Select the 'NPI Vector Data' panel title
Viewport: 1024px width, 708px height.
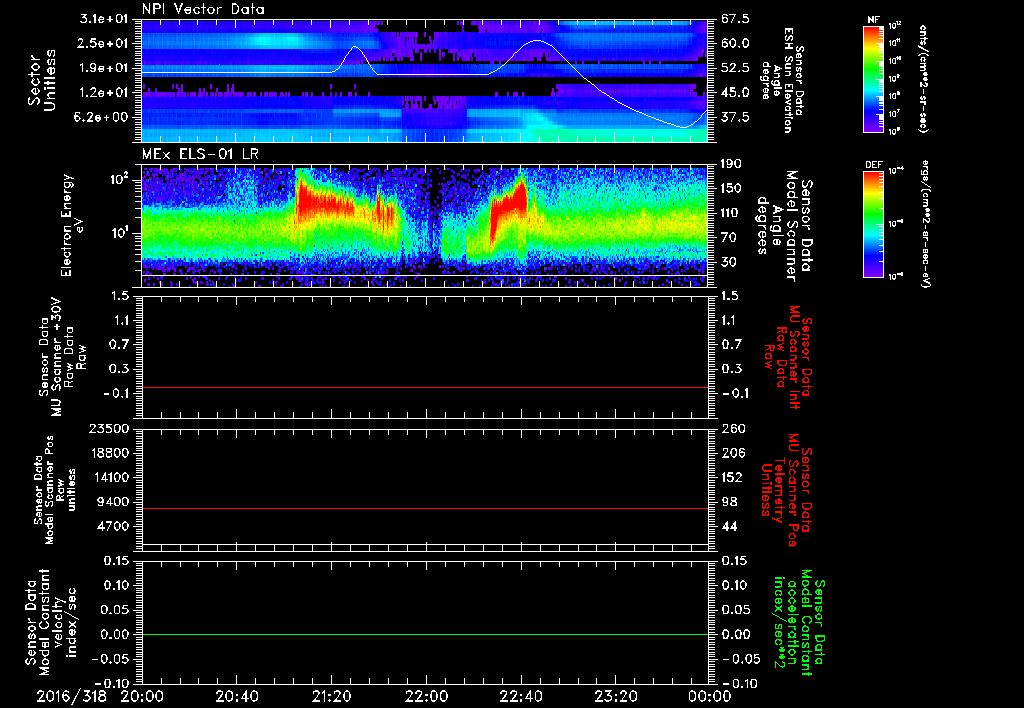pos(203,9)
